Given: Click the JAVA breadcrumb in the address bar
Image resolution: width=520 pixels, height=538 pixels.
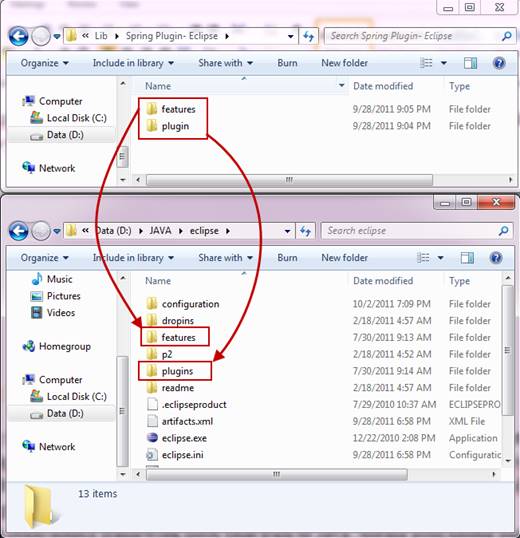Looking at the screenshot, I should tap(160, 231).
